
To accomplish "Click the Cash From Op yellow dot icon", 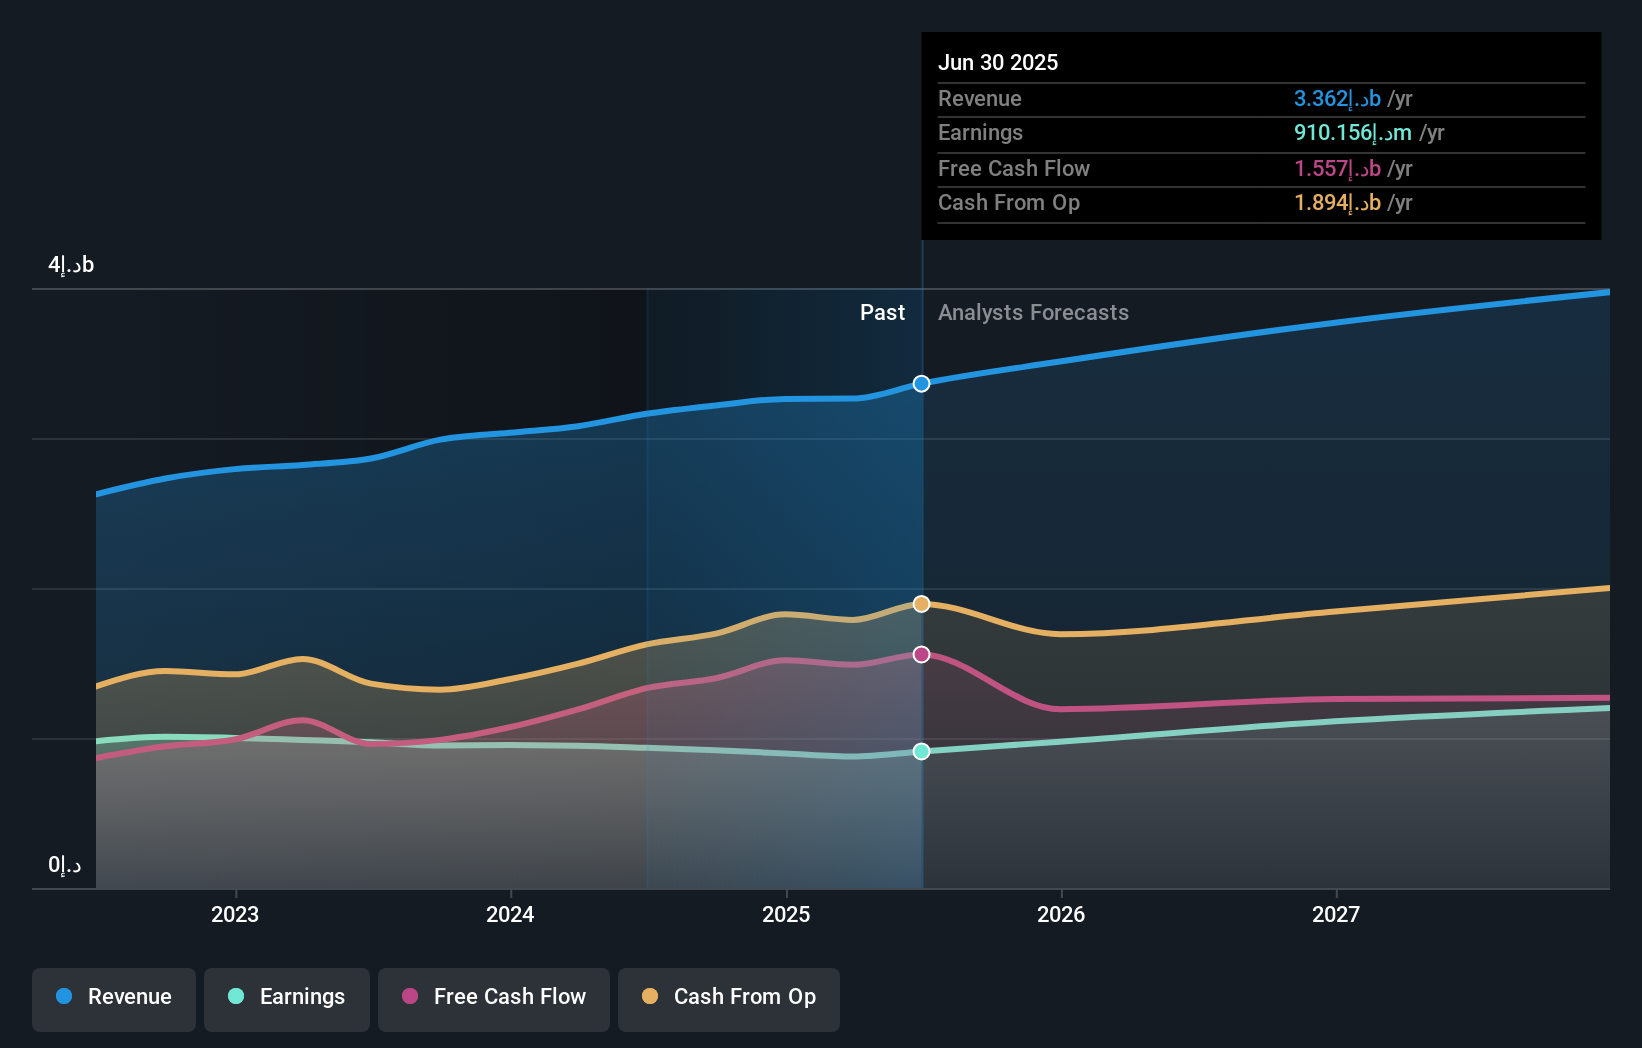I will tap(650, 997).
